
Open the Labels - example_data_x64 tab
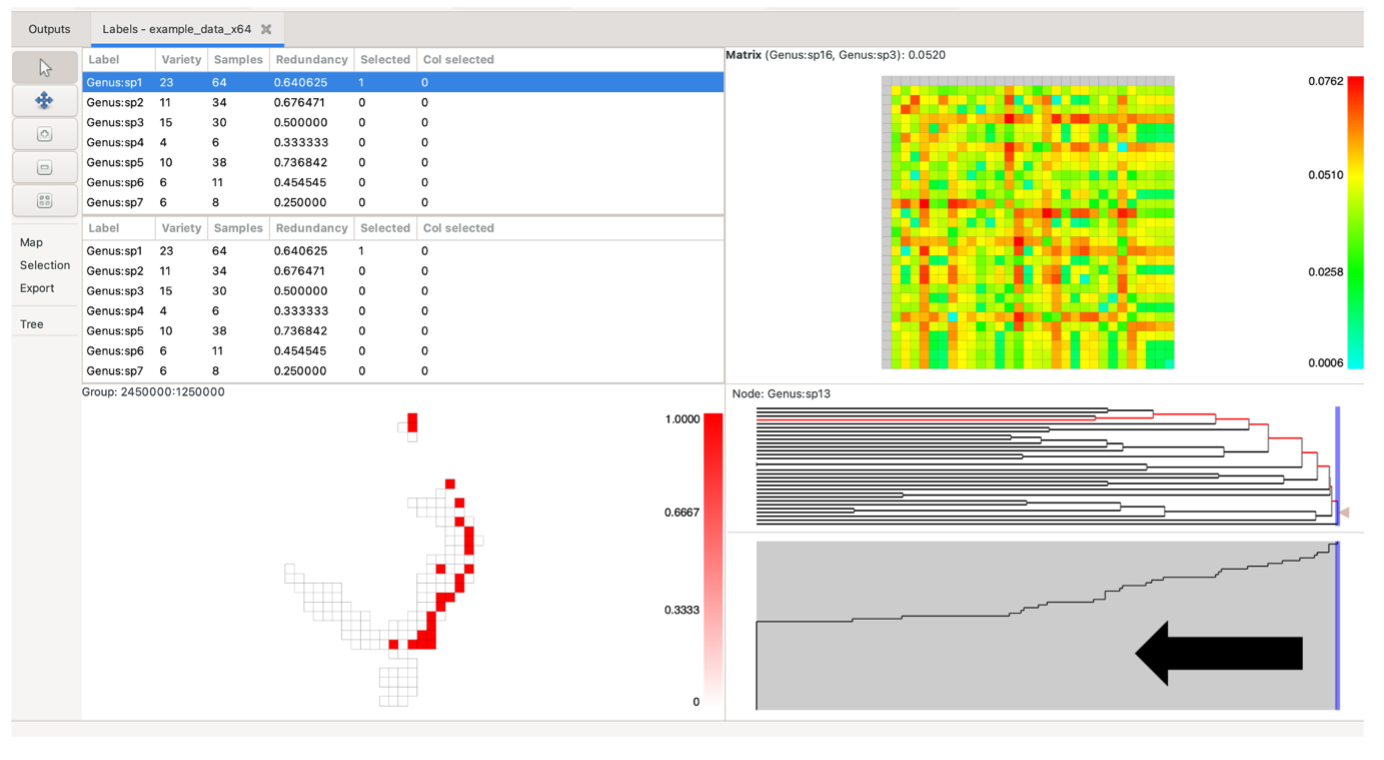[176, 30]
